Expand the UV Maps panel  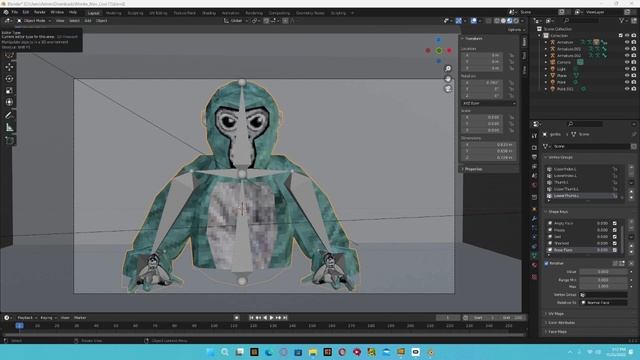[x=556, y=314]
